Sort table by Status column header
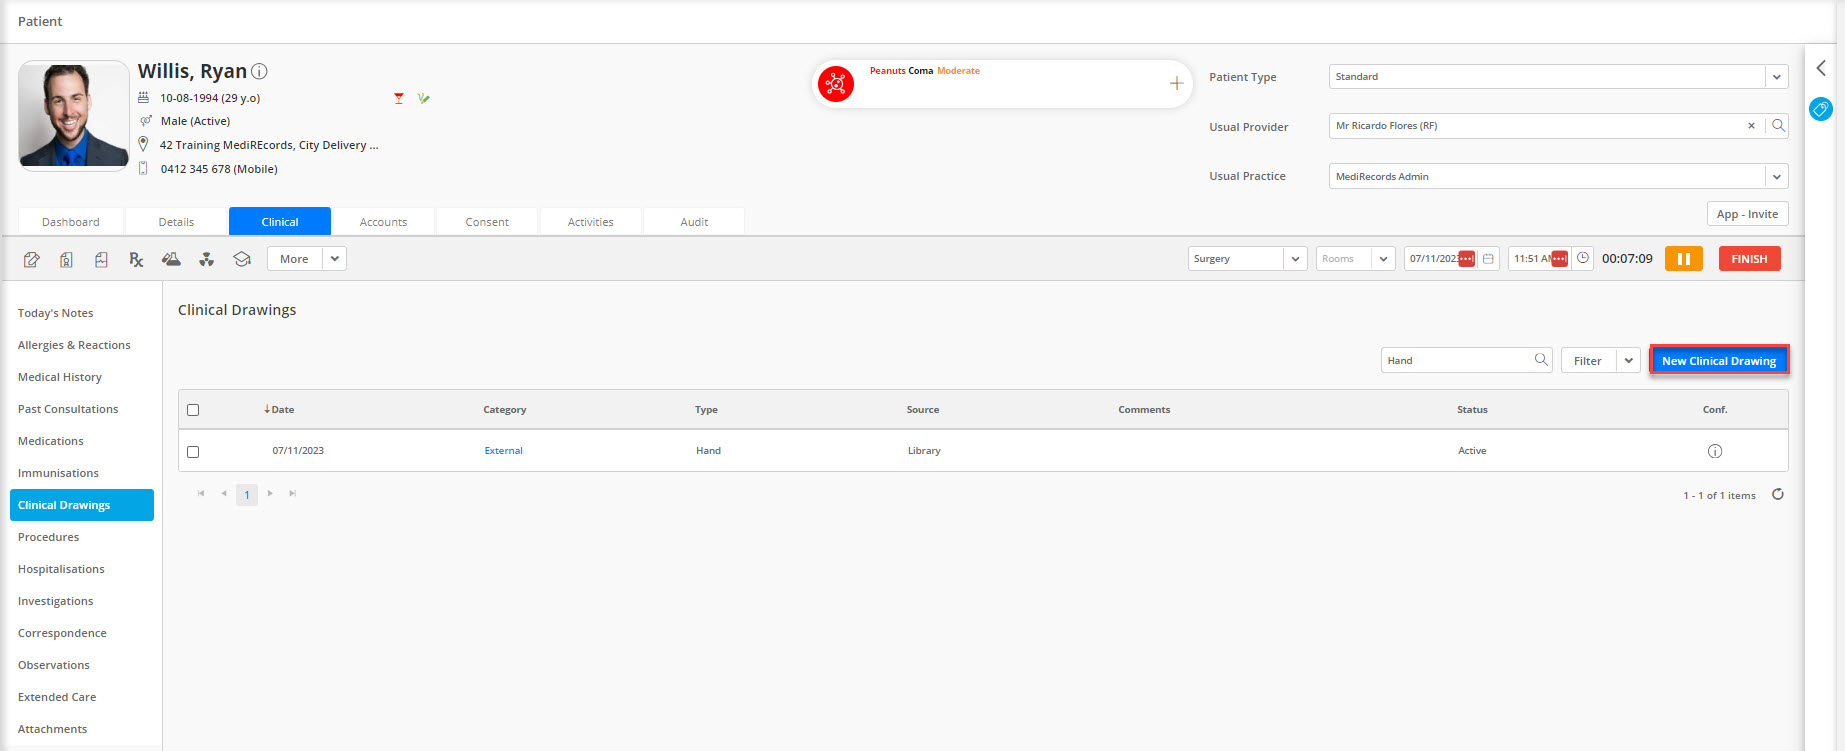The height and width of the screenshot is (751, 1845). click(1472, 410)
